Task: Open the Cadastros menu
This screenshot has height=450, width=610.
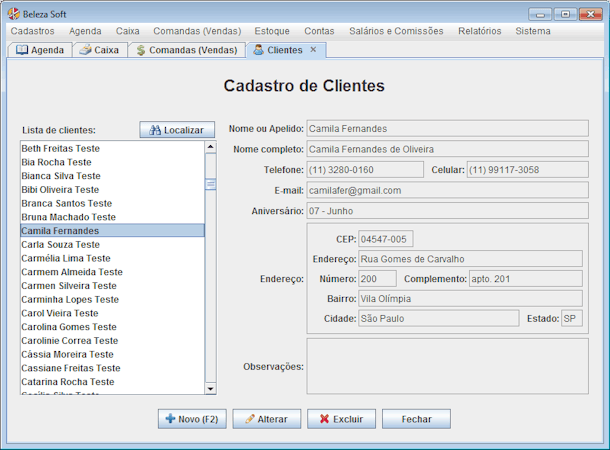Action: pos(33,31)
